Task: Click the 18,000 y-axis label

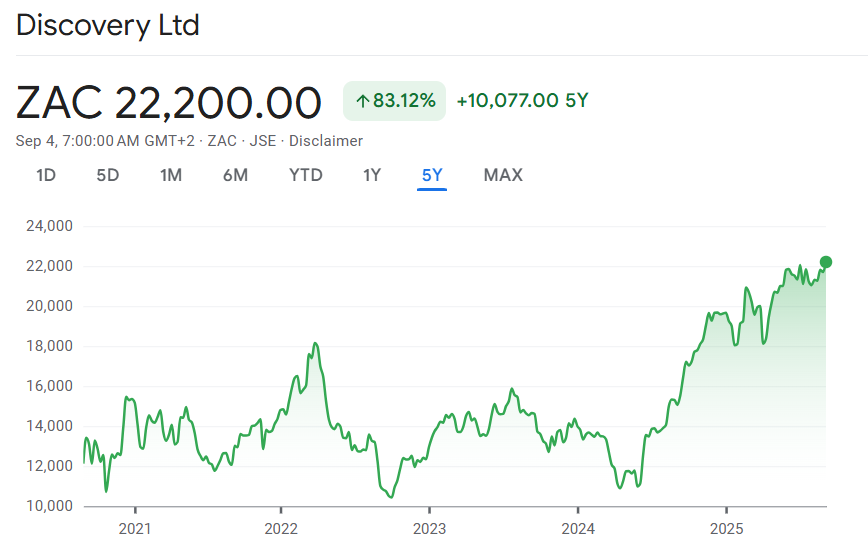Action: [49, 346]
